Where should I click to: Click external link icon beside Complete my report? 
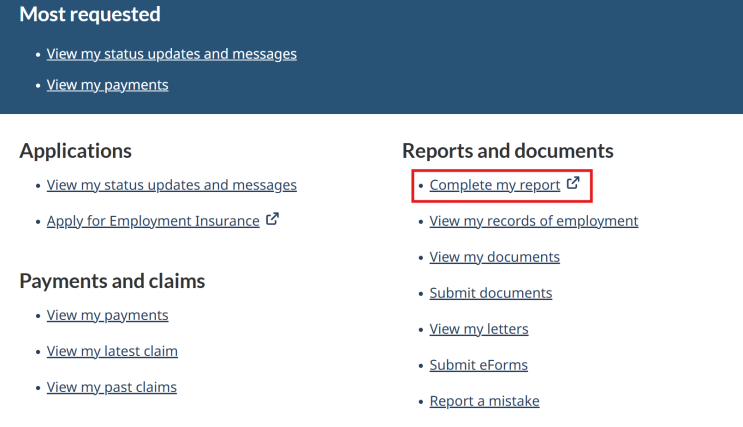[x=573, y=183]
